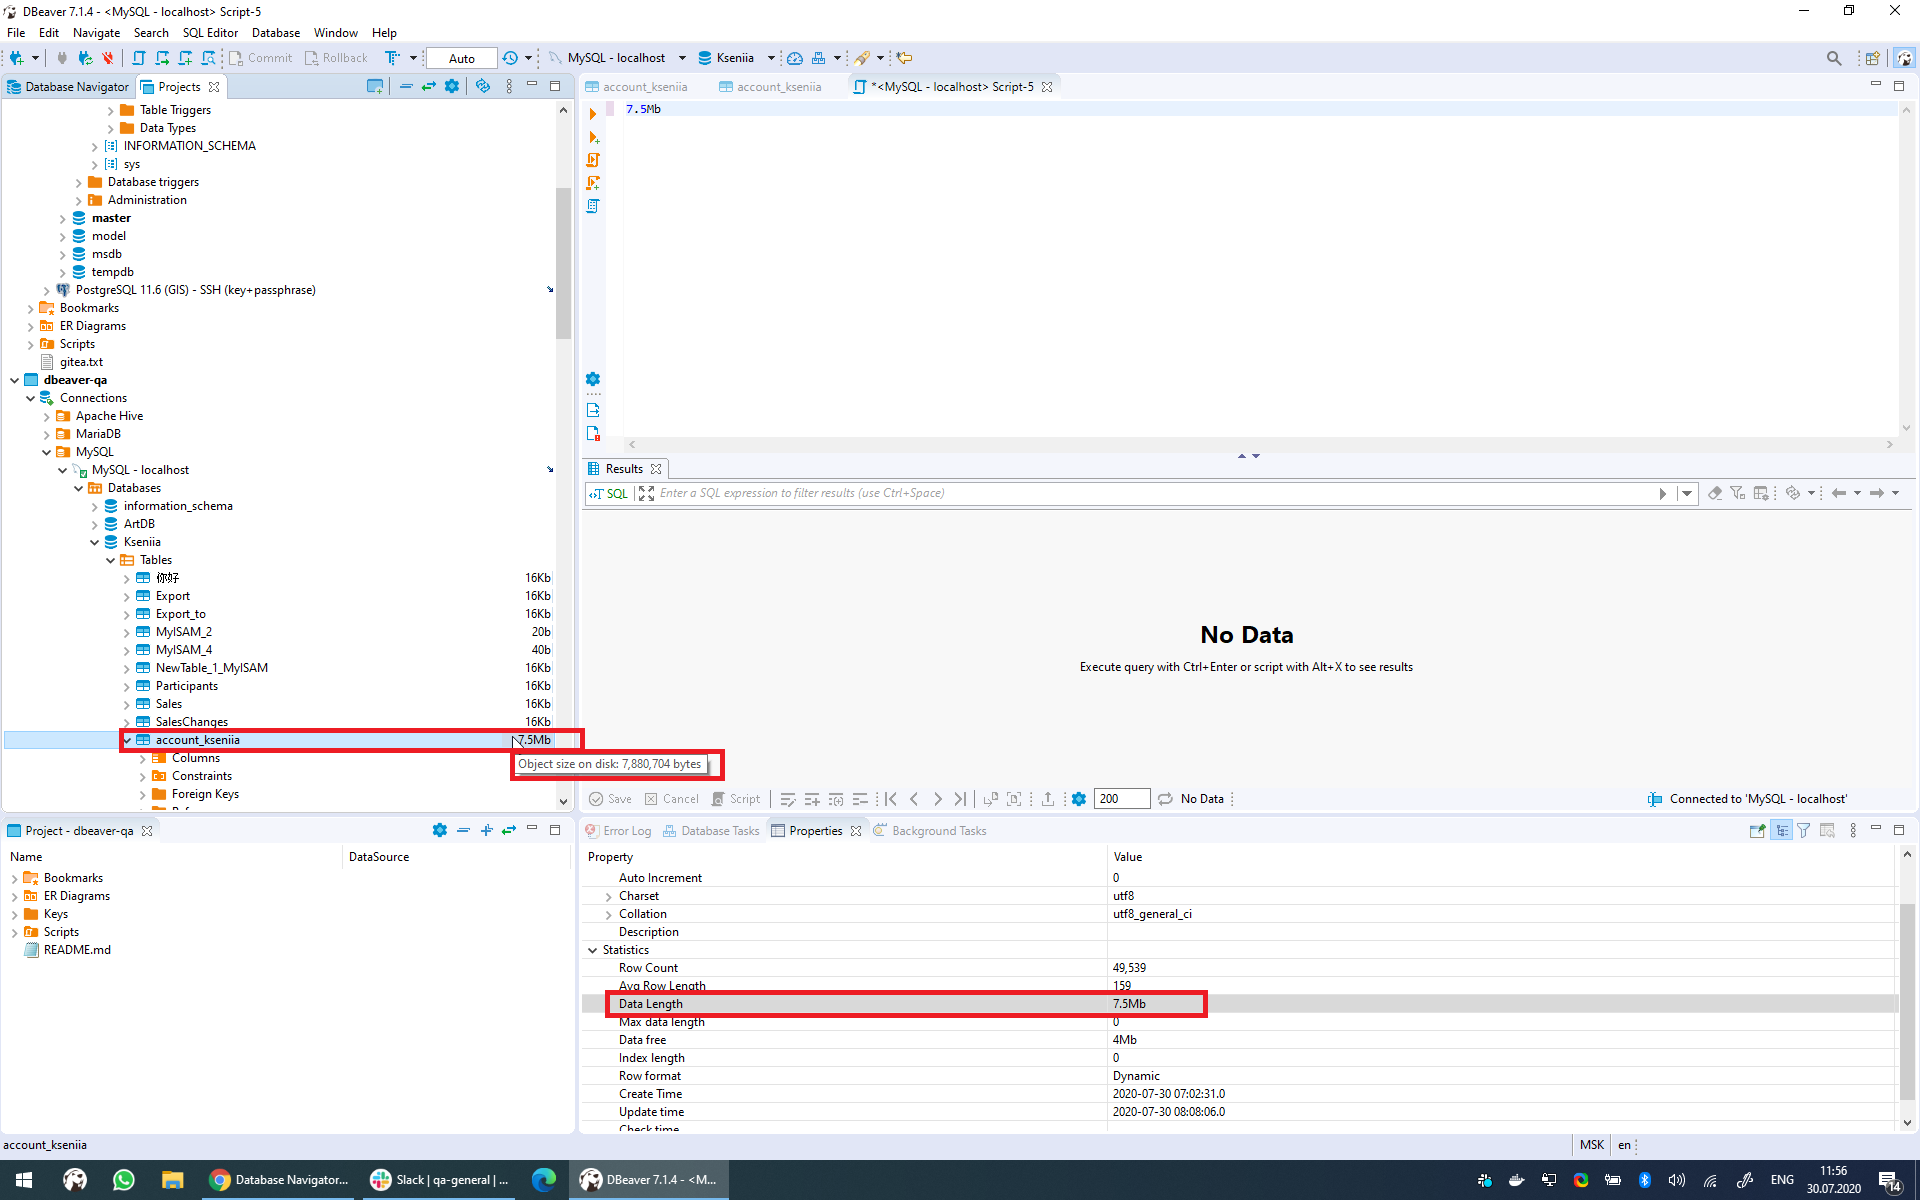Open the transaction log icon on the toolbar

point(510,57)
